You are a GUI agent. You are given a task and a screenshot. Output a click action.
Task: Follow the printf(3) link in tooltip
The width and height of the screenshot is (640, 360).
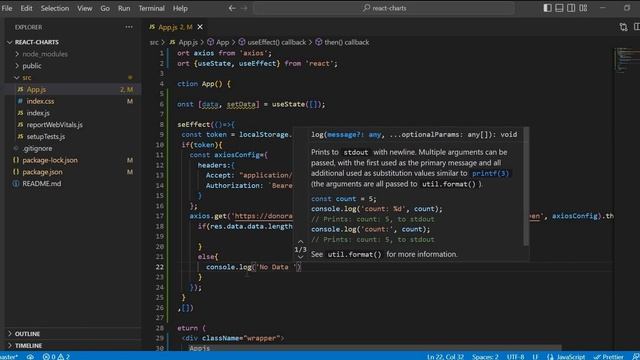pyautogui.click(x=490, y=173)
